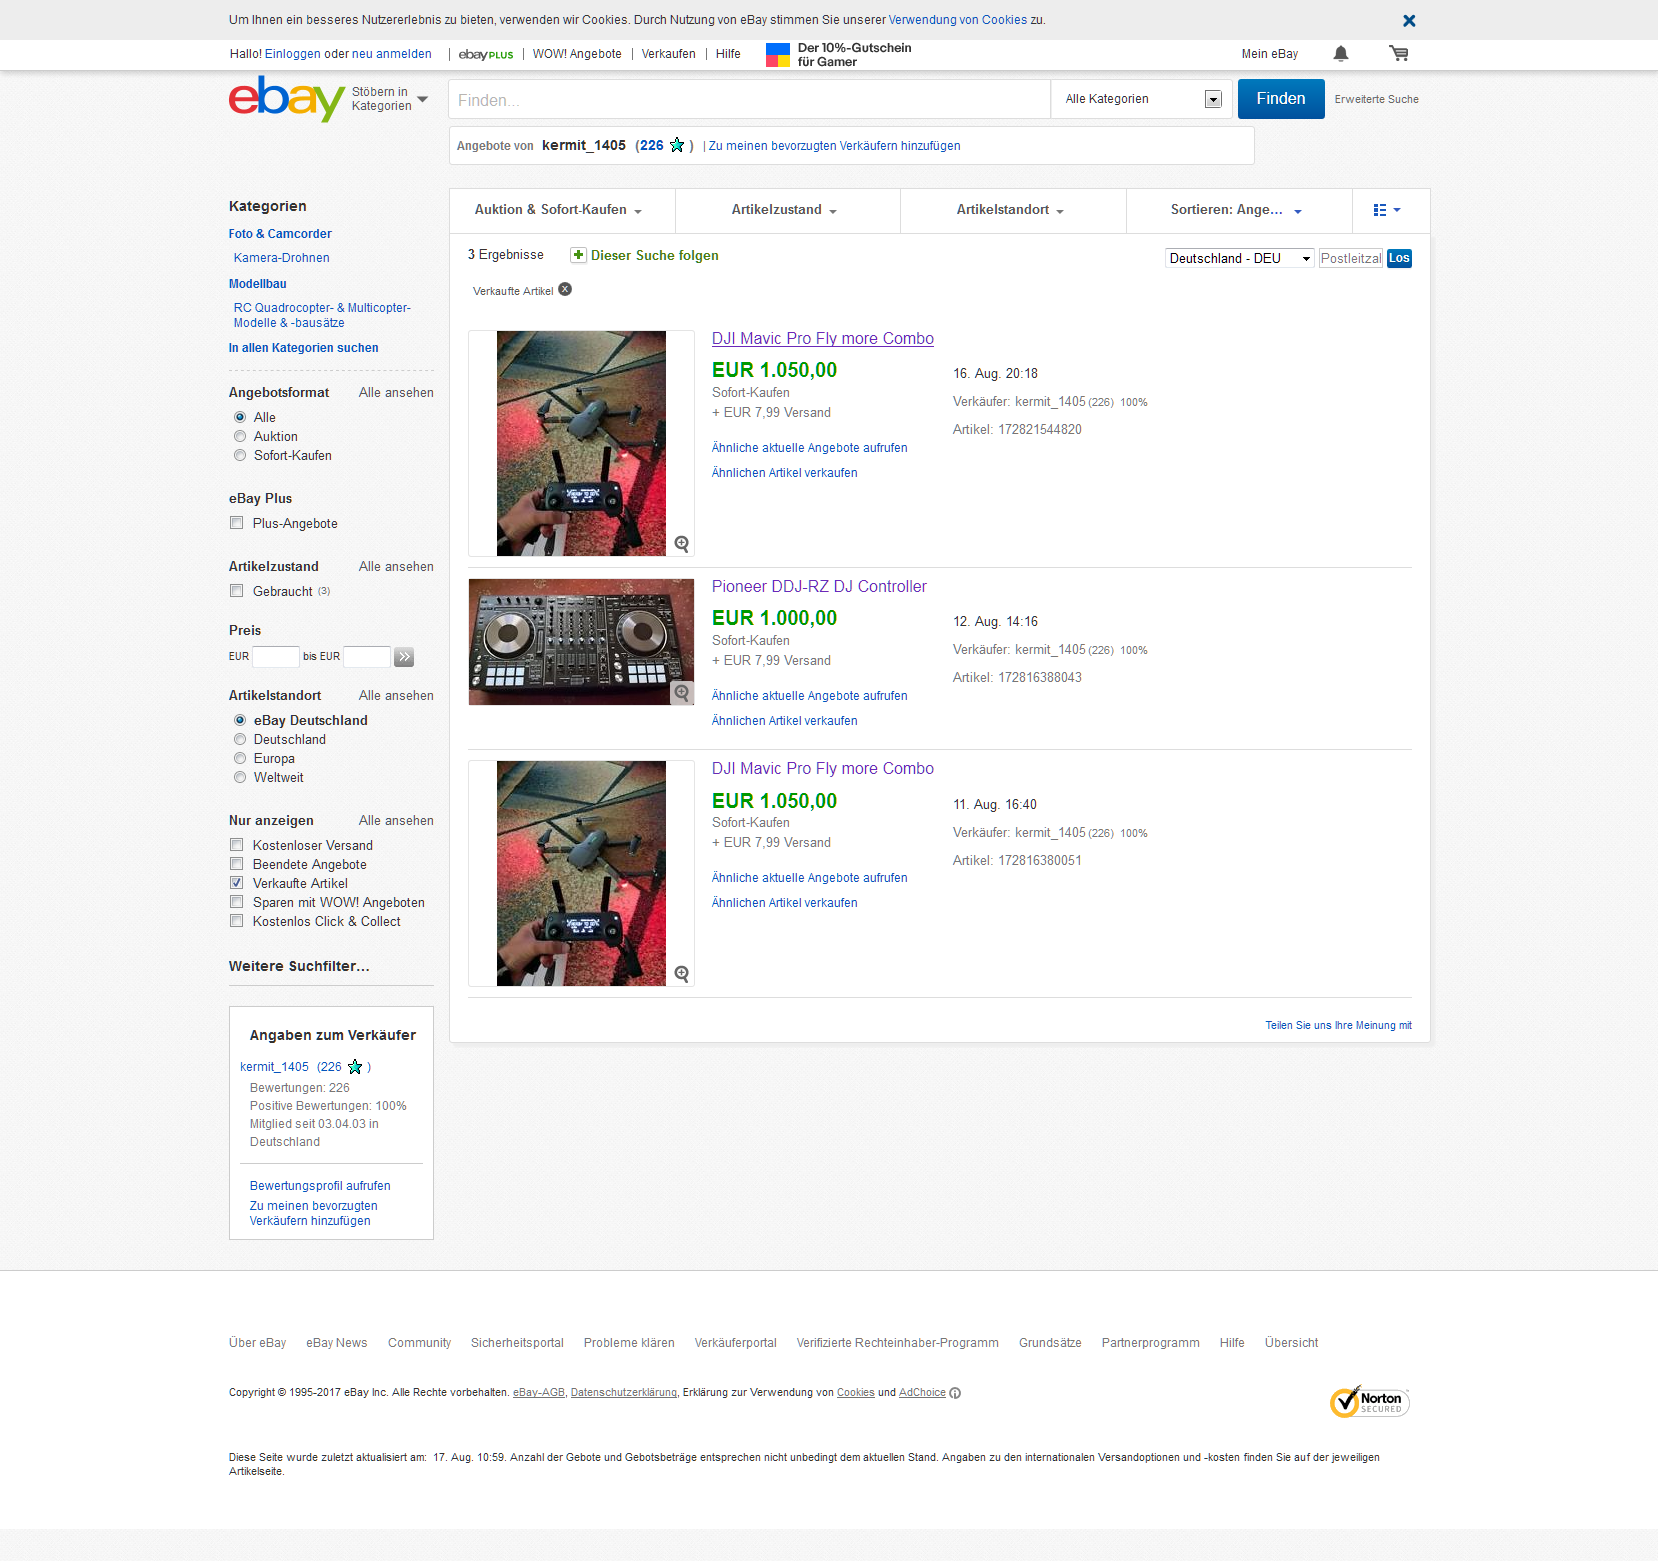Viewport: 1658px width, 1561px height.
Task: Check Kostenlos Click & Collect checkbox
Action: [237, 921]
